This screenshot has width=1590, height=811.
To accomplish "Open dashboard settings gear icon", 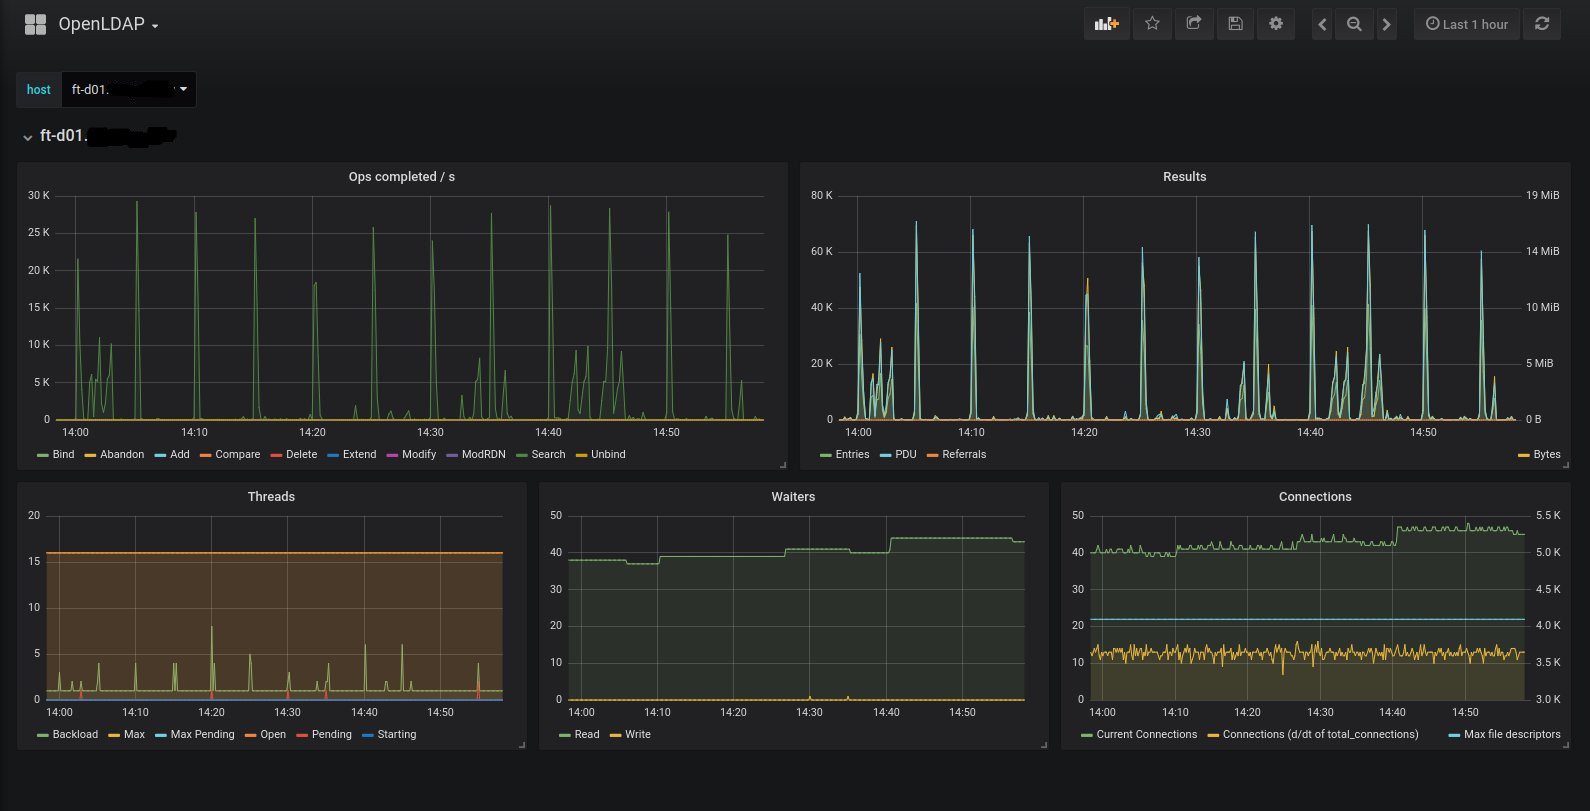I will click(1276, 24).
